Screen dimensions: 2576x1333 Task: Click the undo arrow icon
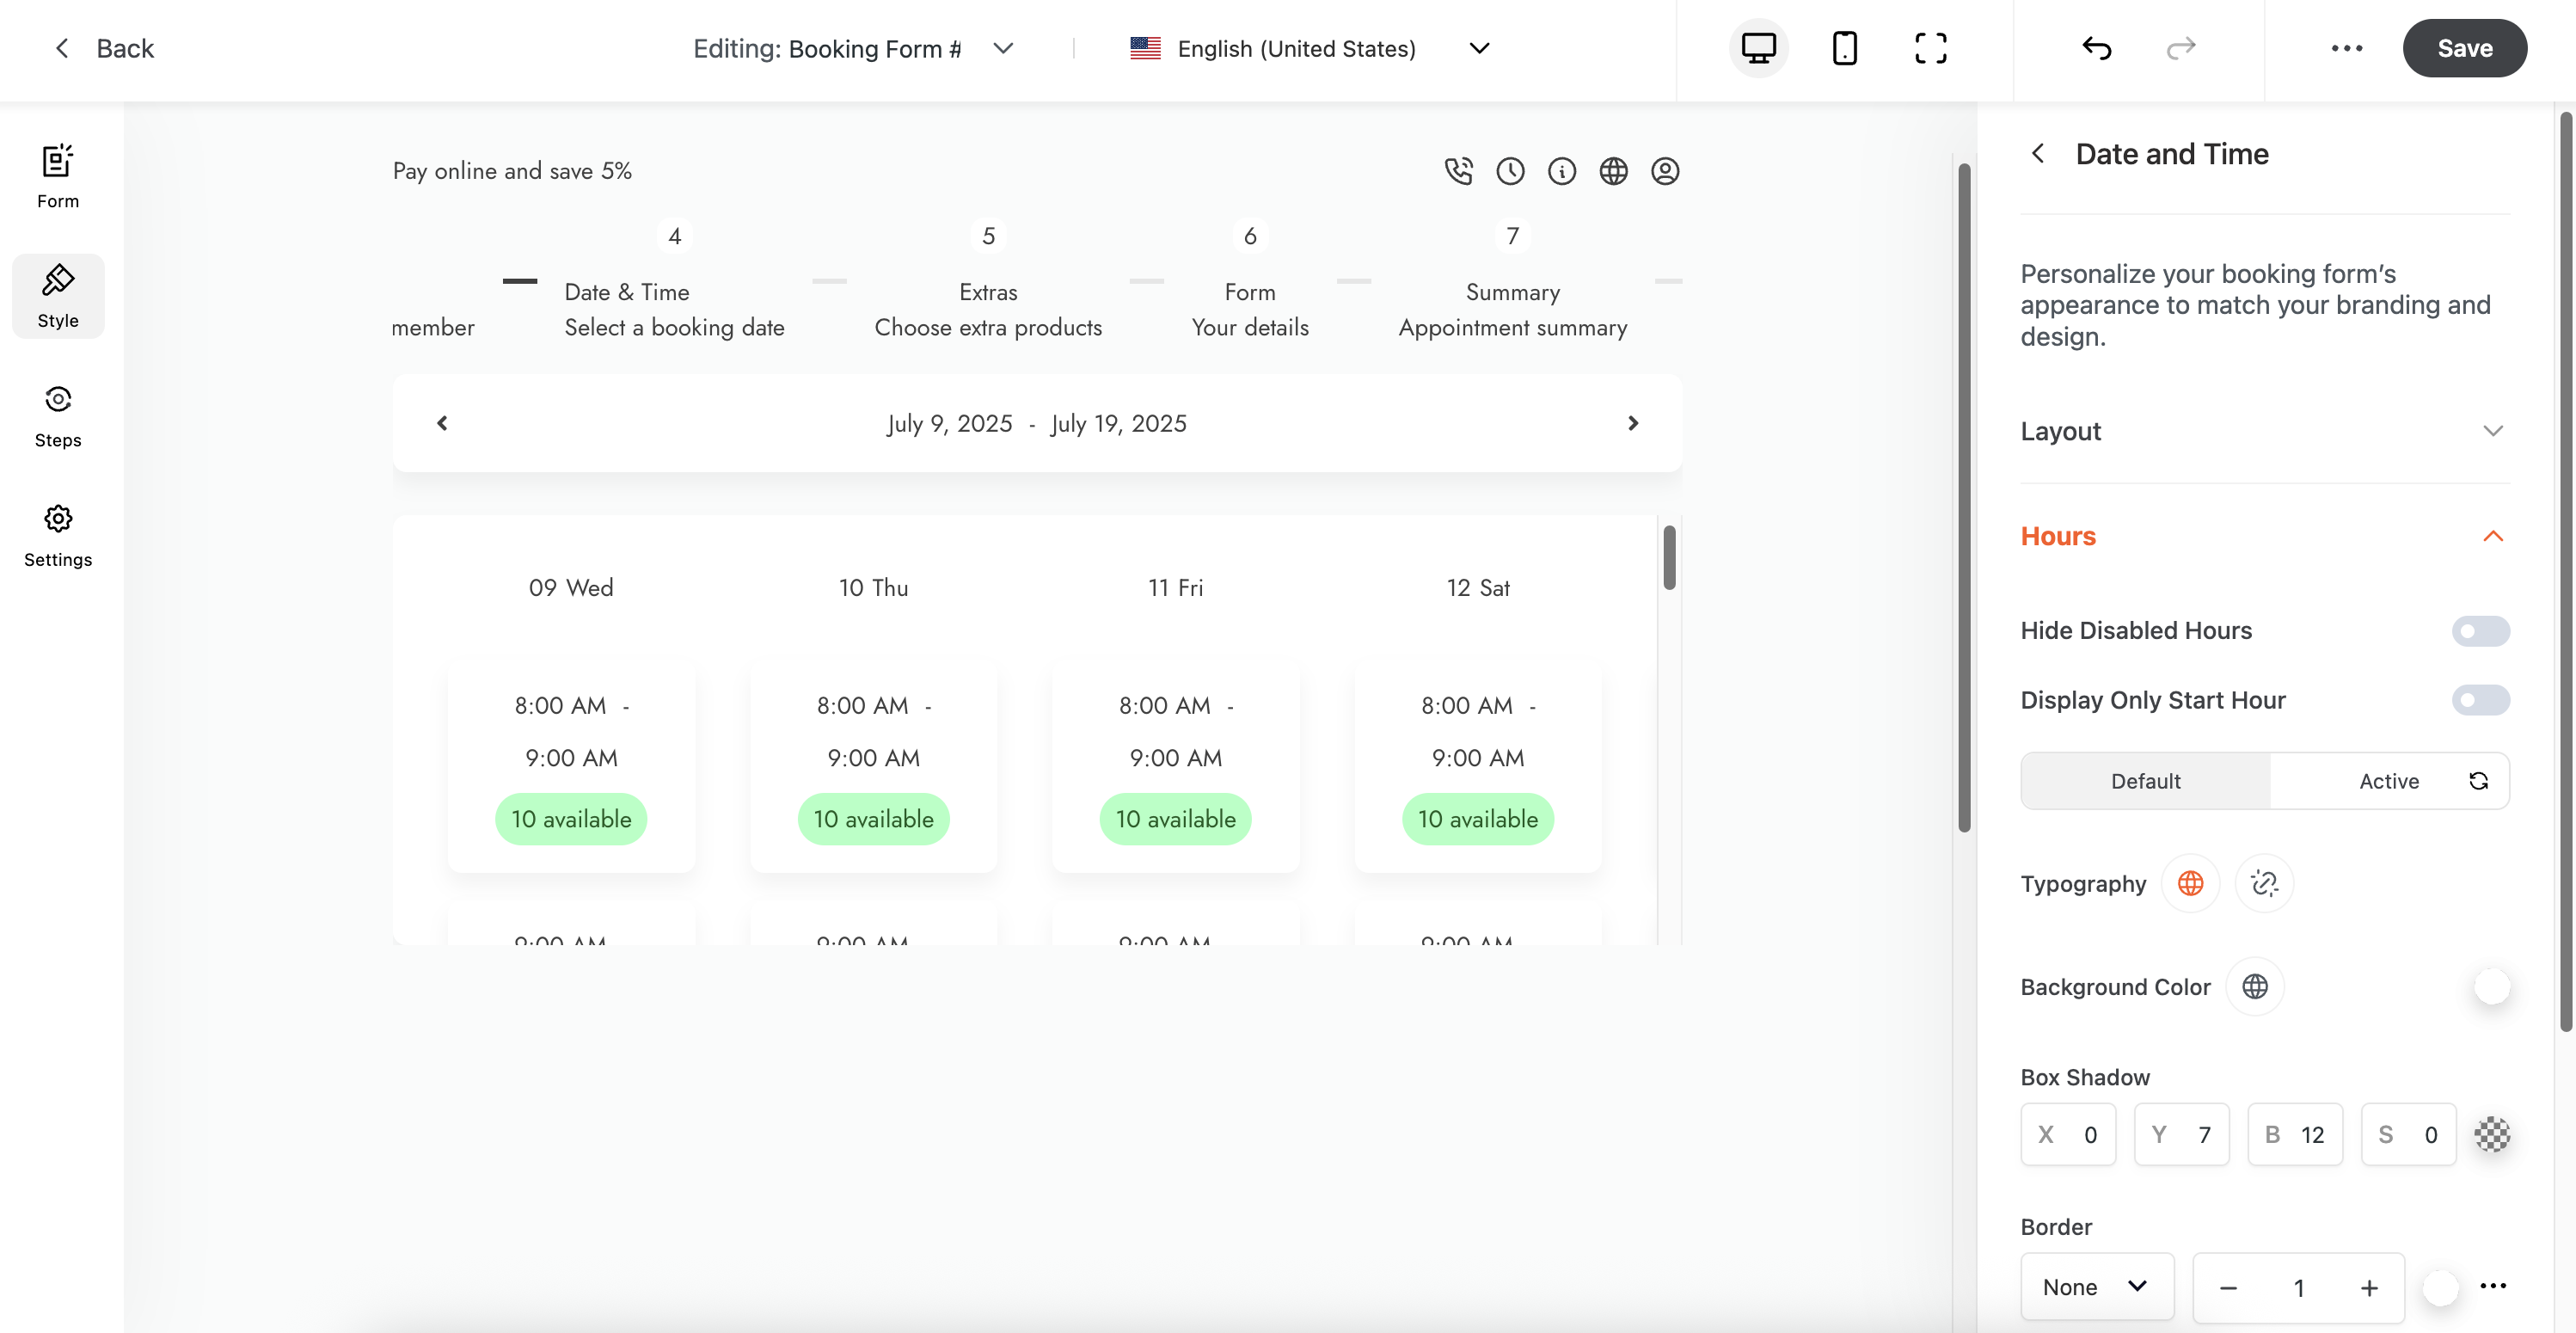(x=2096, y=48)
